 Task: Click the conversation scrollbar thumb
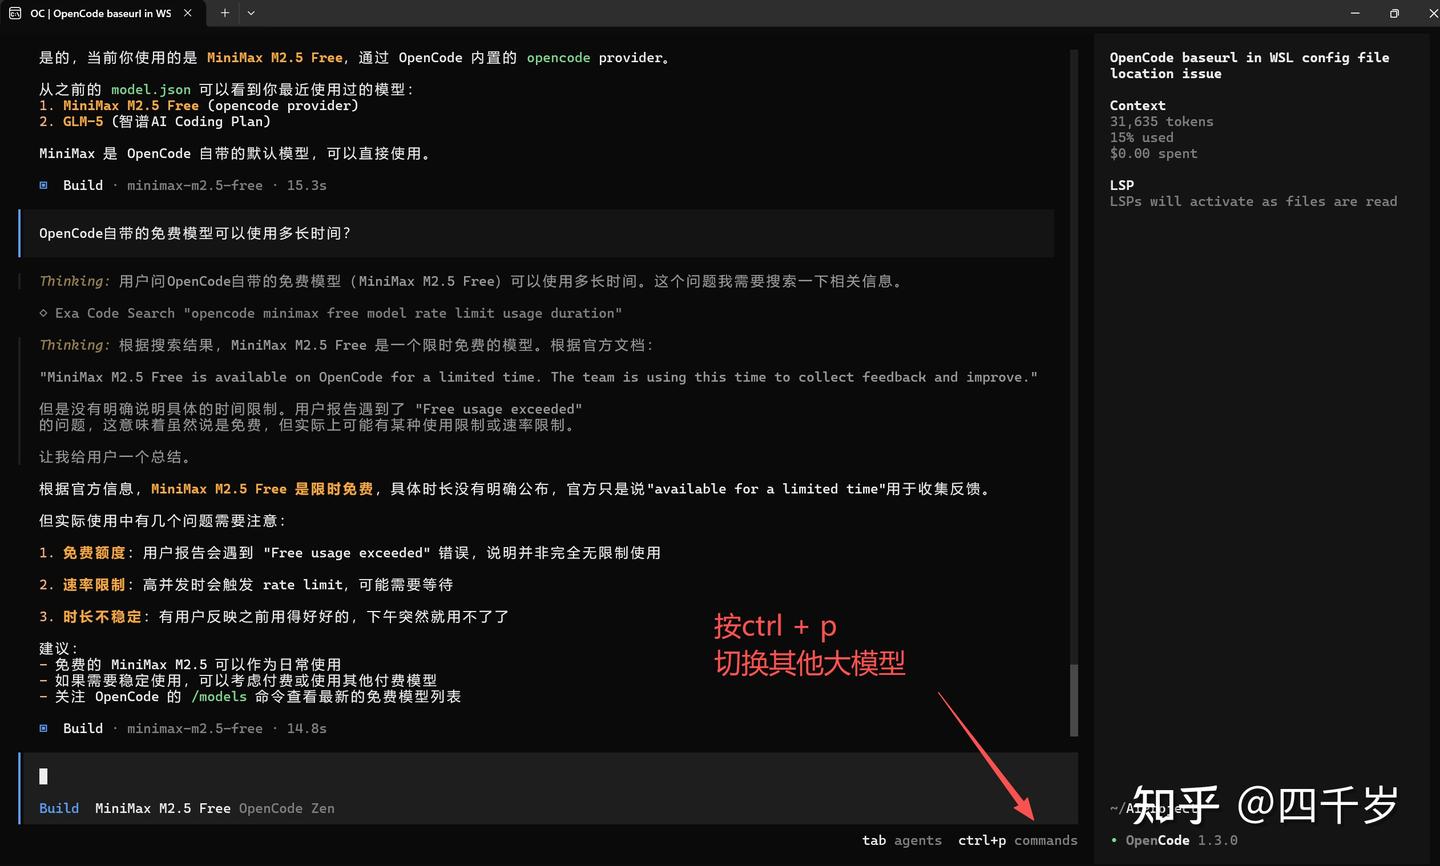click(1074, 700)
